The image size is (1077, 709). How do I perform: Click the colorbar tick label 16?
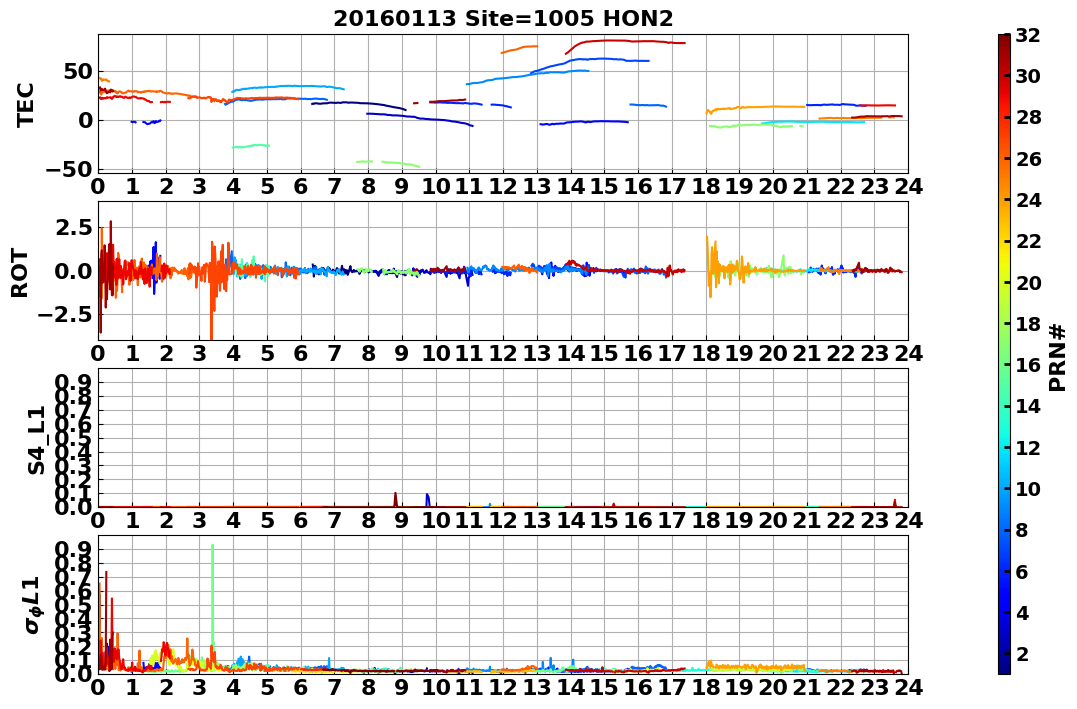tap(1028, 365)
